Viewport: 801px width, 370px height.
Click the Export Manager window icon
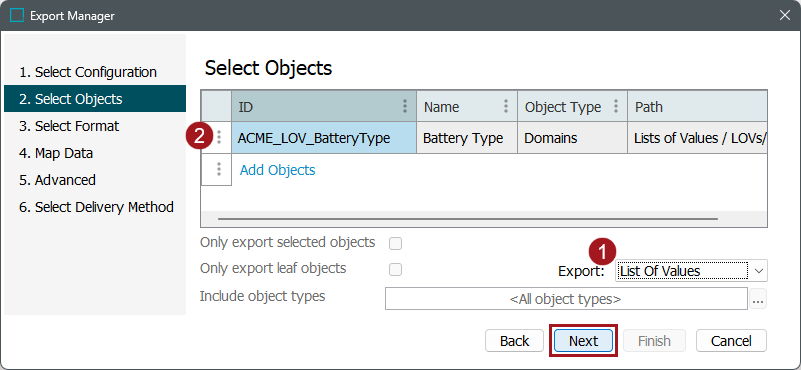click(17, 16)
